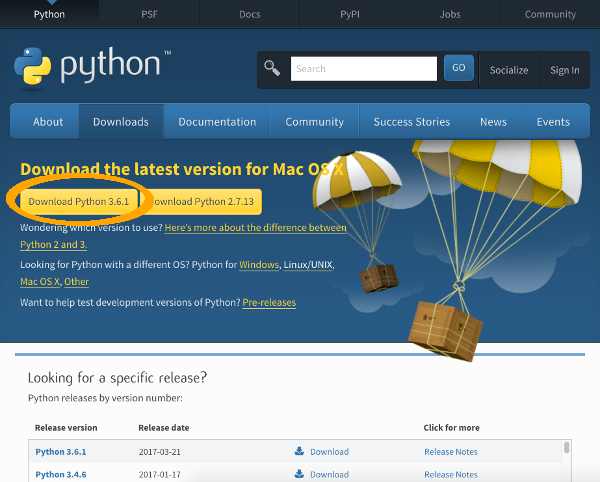
Task: Open the Downloads navigation menu
Action: (x=121, y=122)
